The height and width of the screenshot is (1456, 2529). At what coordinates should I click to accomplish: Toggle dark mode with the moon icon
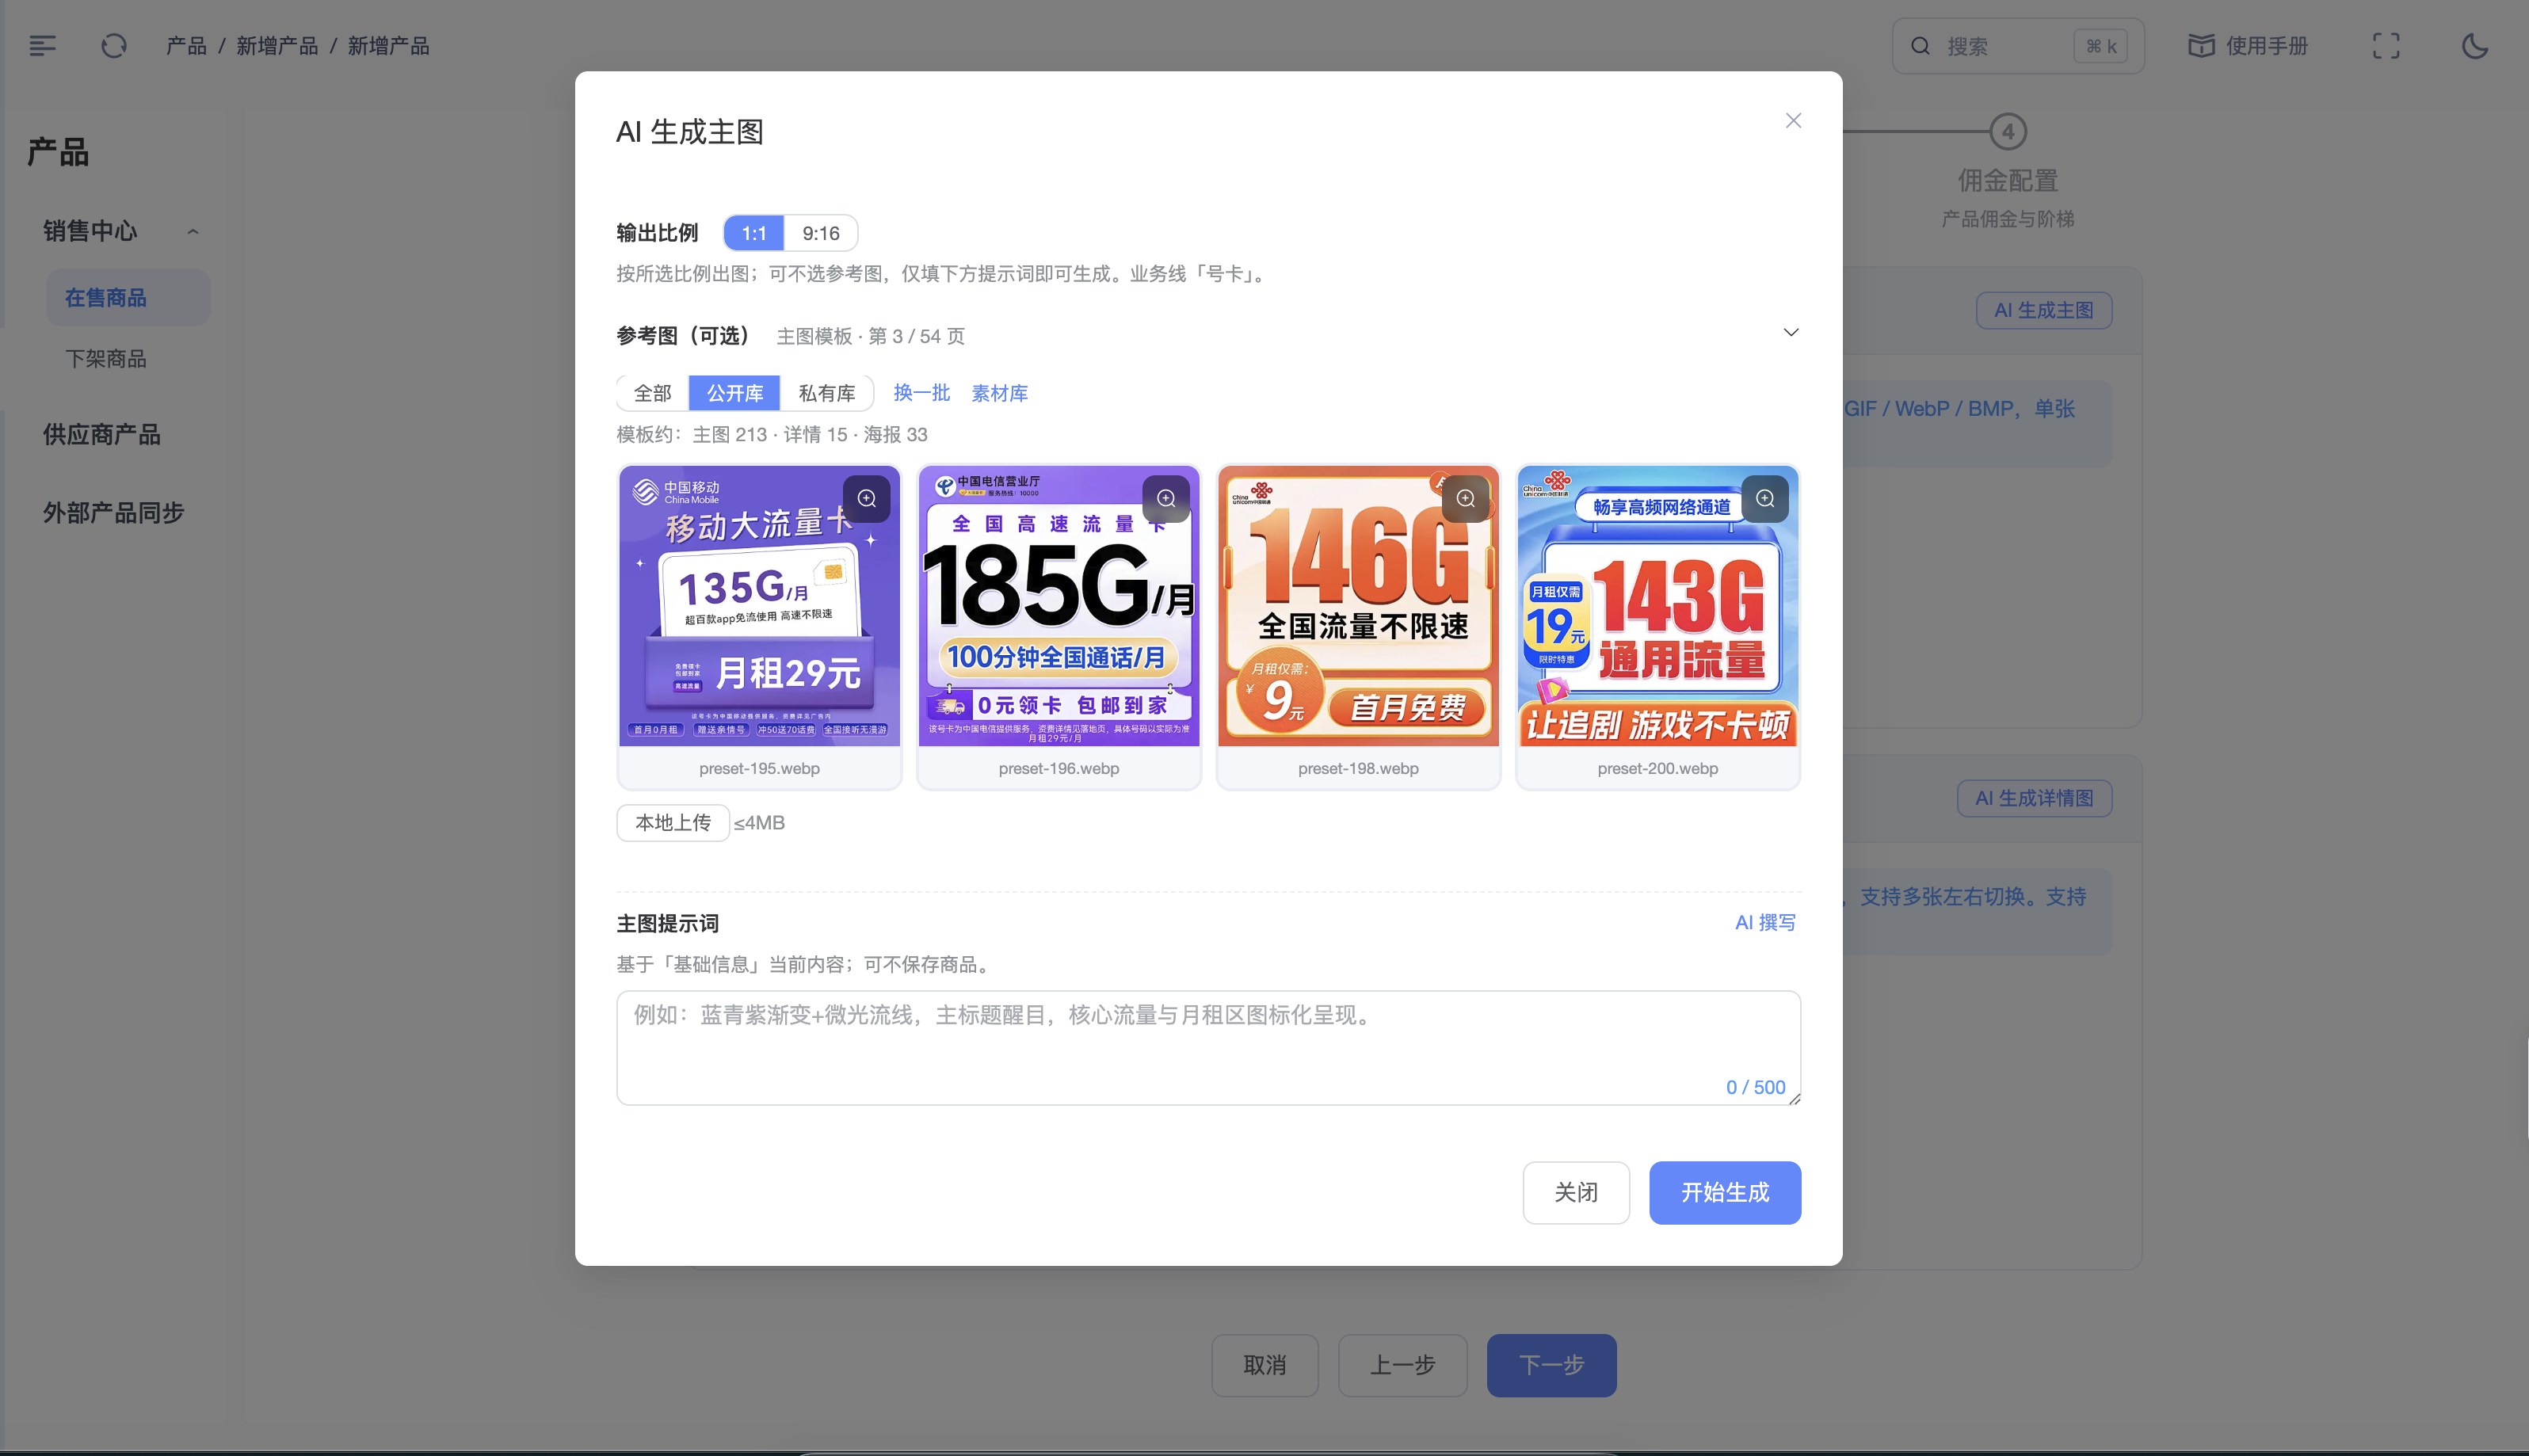2474,45
